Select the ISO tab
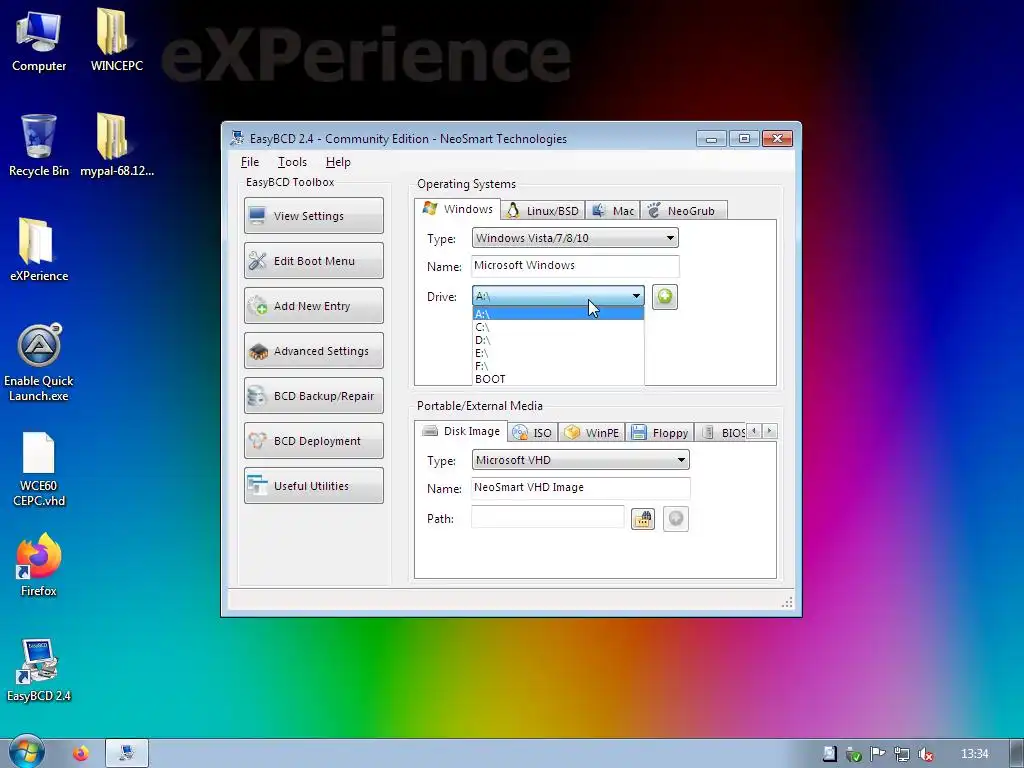Screen dimensions: 1024x768 pyautogui.click(x=533, y=432)
